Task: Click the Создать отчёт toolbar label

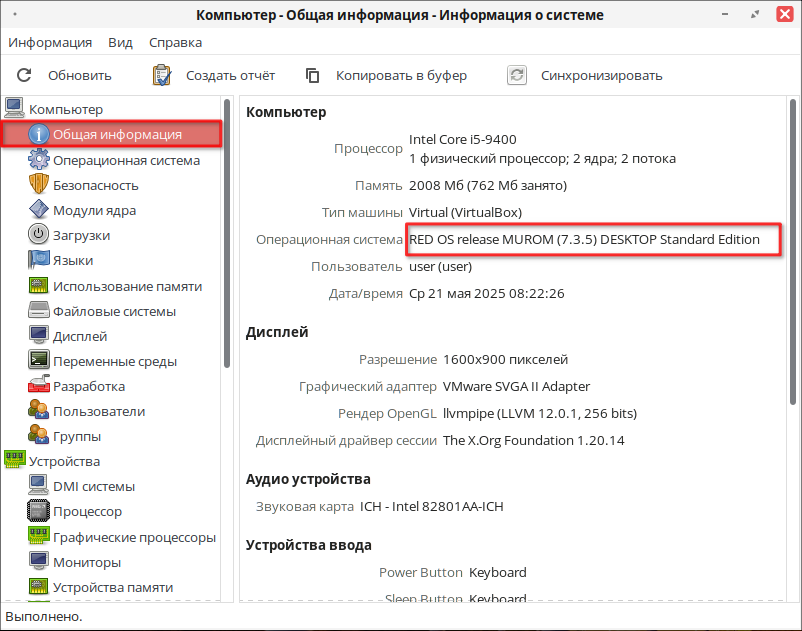Action: pos(230,76)
